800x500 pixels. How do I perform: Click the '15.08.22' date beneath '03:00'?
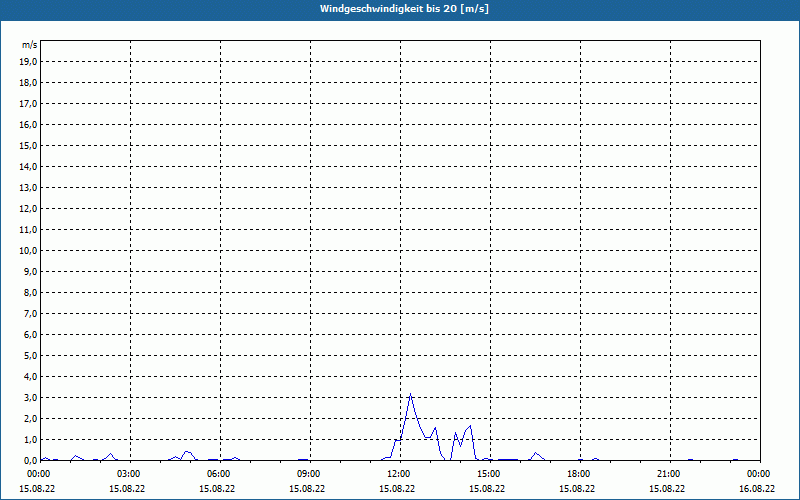pos(127,489)
